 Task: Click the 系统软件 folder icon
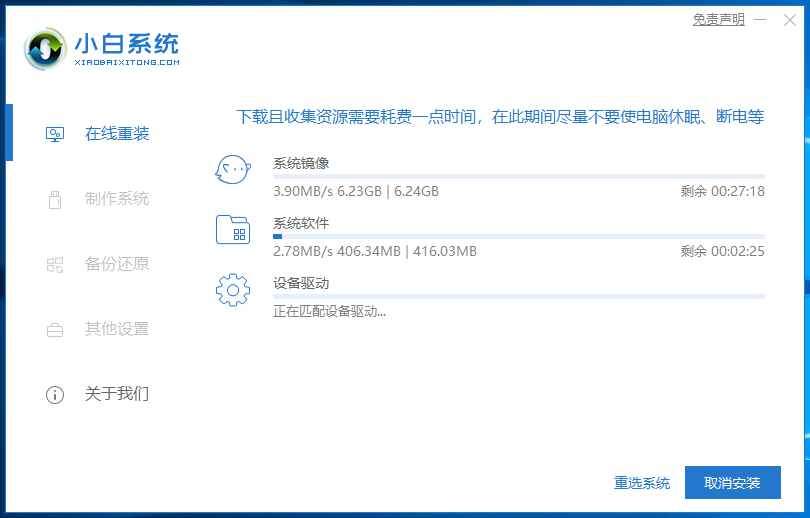pos(233,230)
